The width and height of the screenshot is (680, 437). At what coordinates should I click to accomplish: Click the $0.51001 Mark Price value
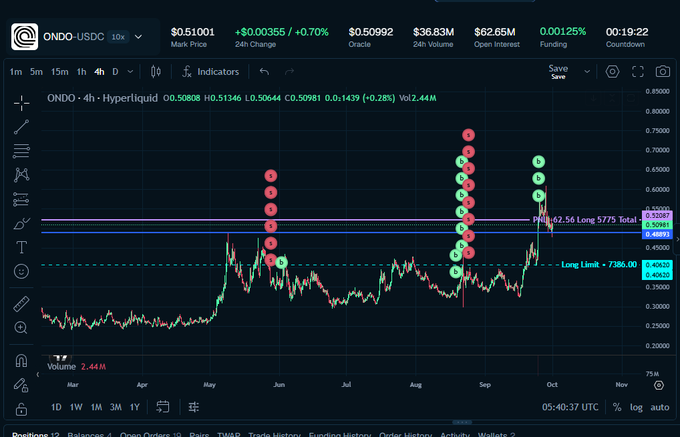pyautogui.click(x=193, y=32)
